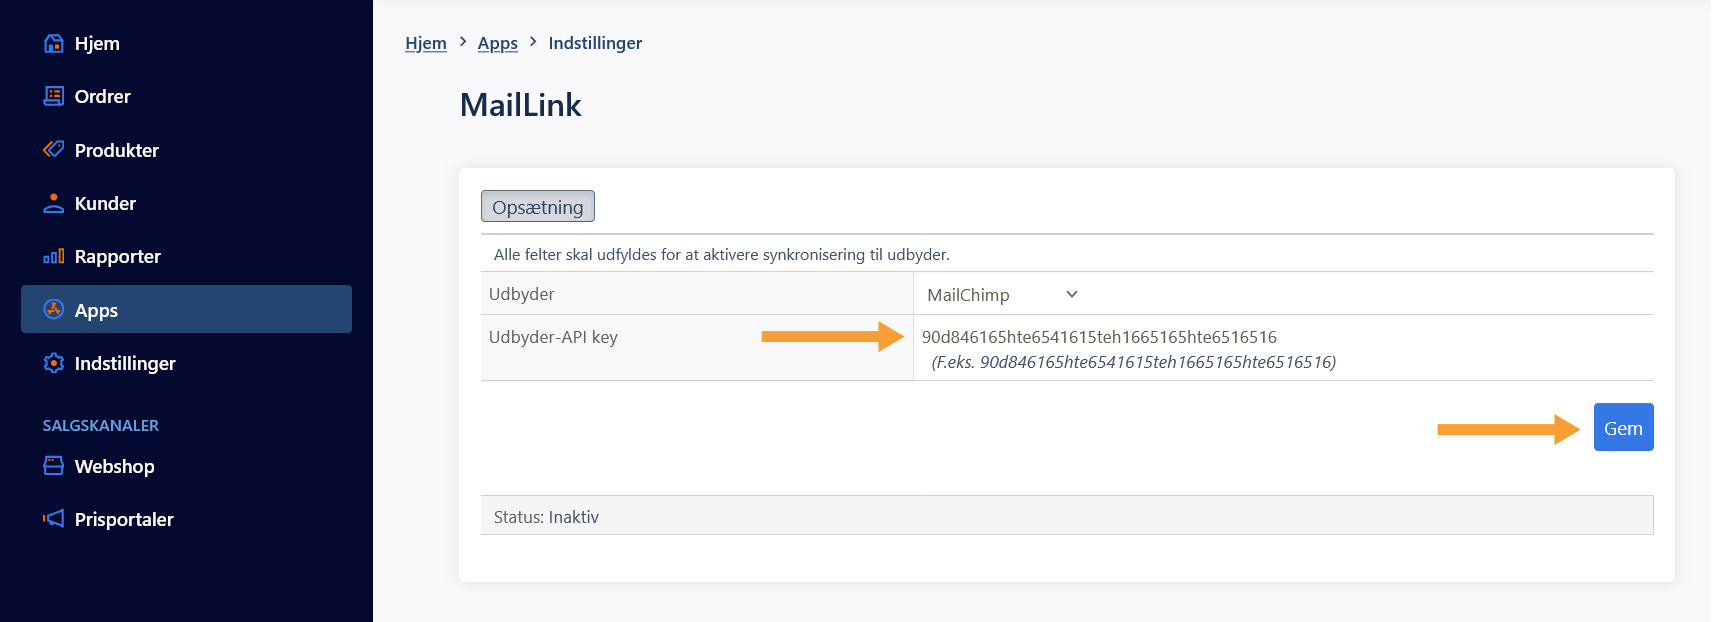1712x622 pixels.
Task: Click the Prisportaler megaphone icon
Action: click(54, 518)
